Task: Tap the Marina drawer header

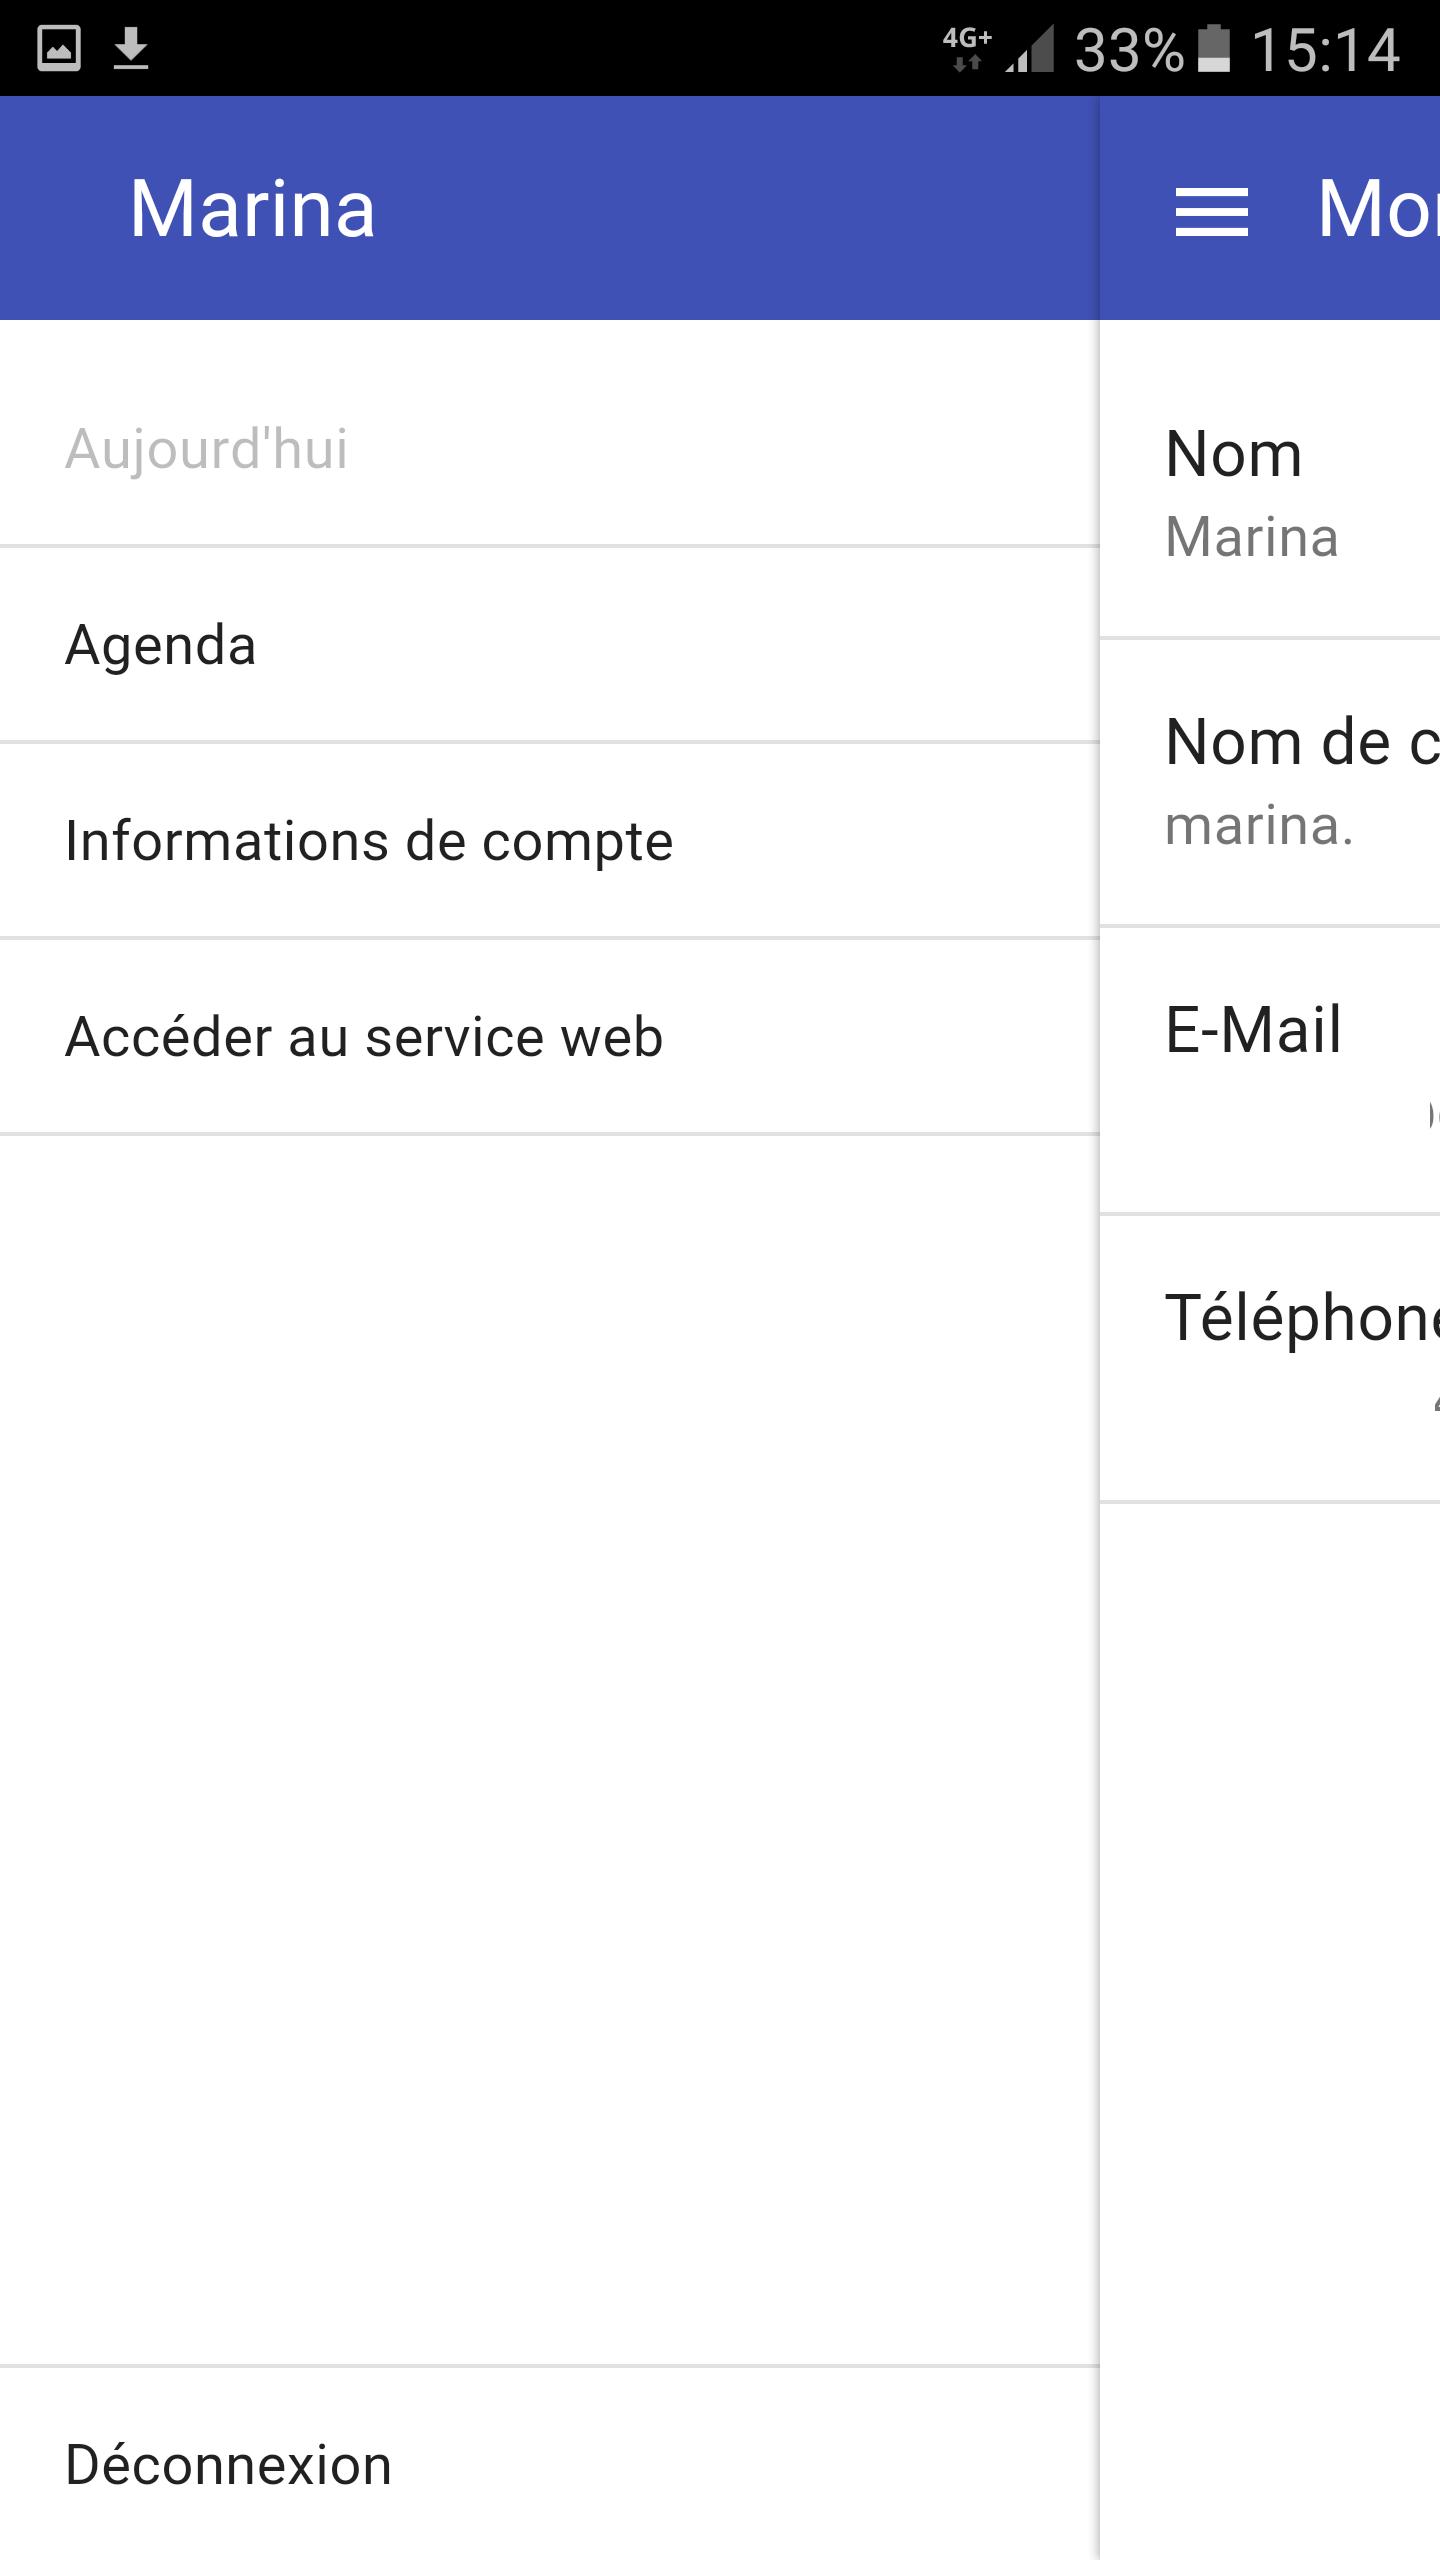Action: pos(252,209)
